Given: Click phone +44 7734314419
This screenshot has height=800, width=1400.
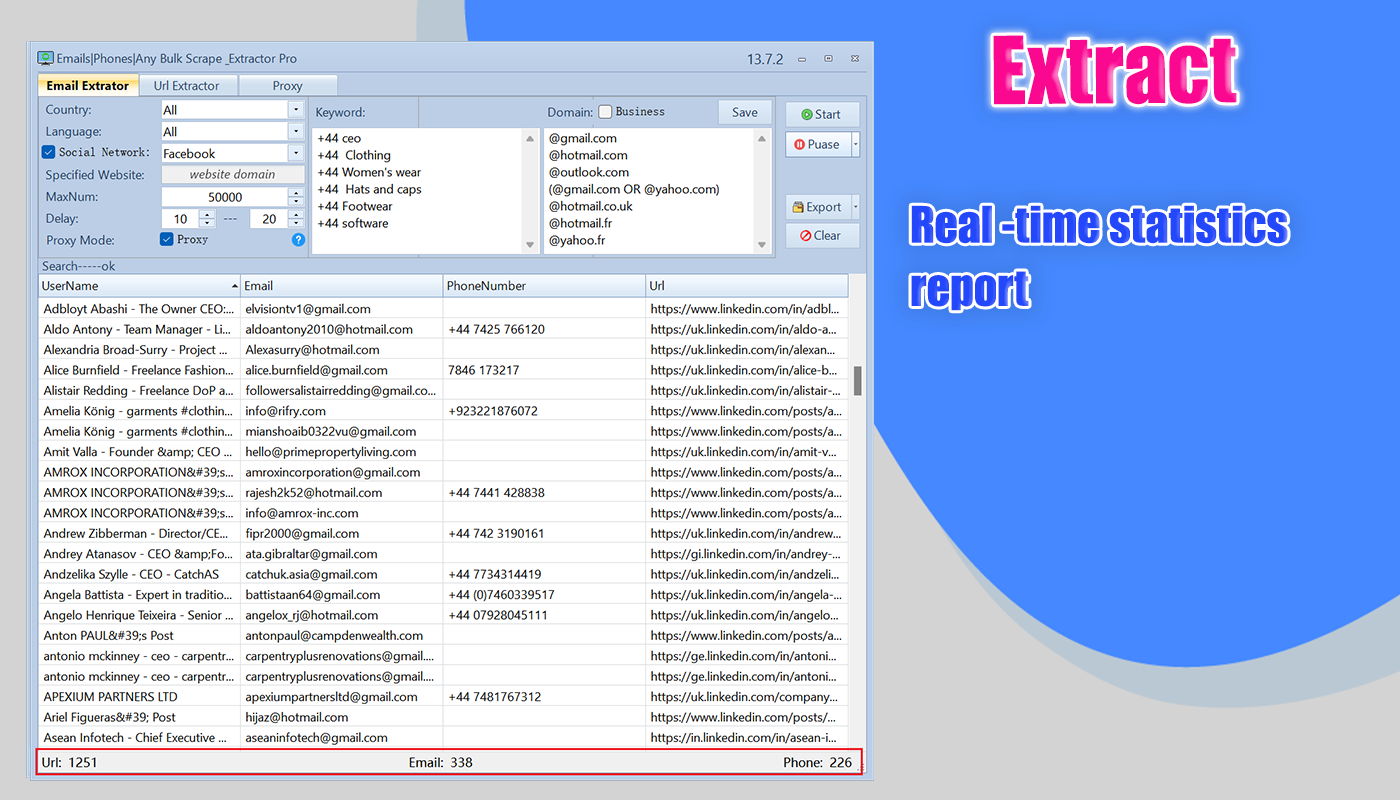Looking at the screenshot, I should pos(495,574).
